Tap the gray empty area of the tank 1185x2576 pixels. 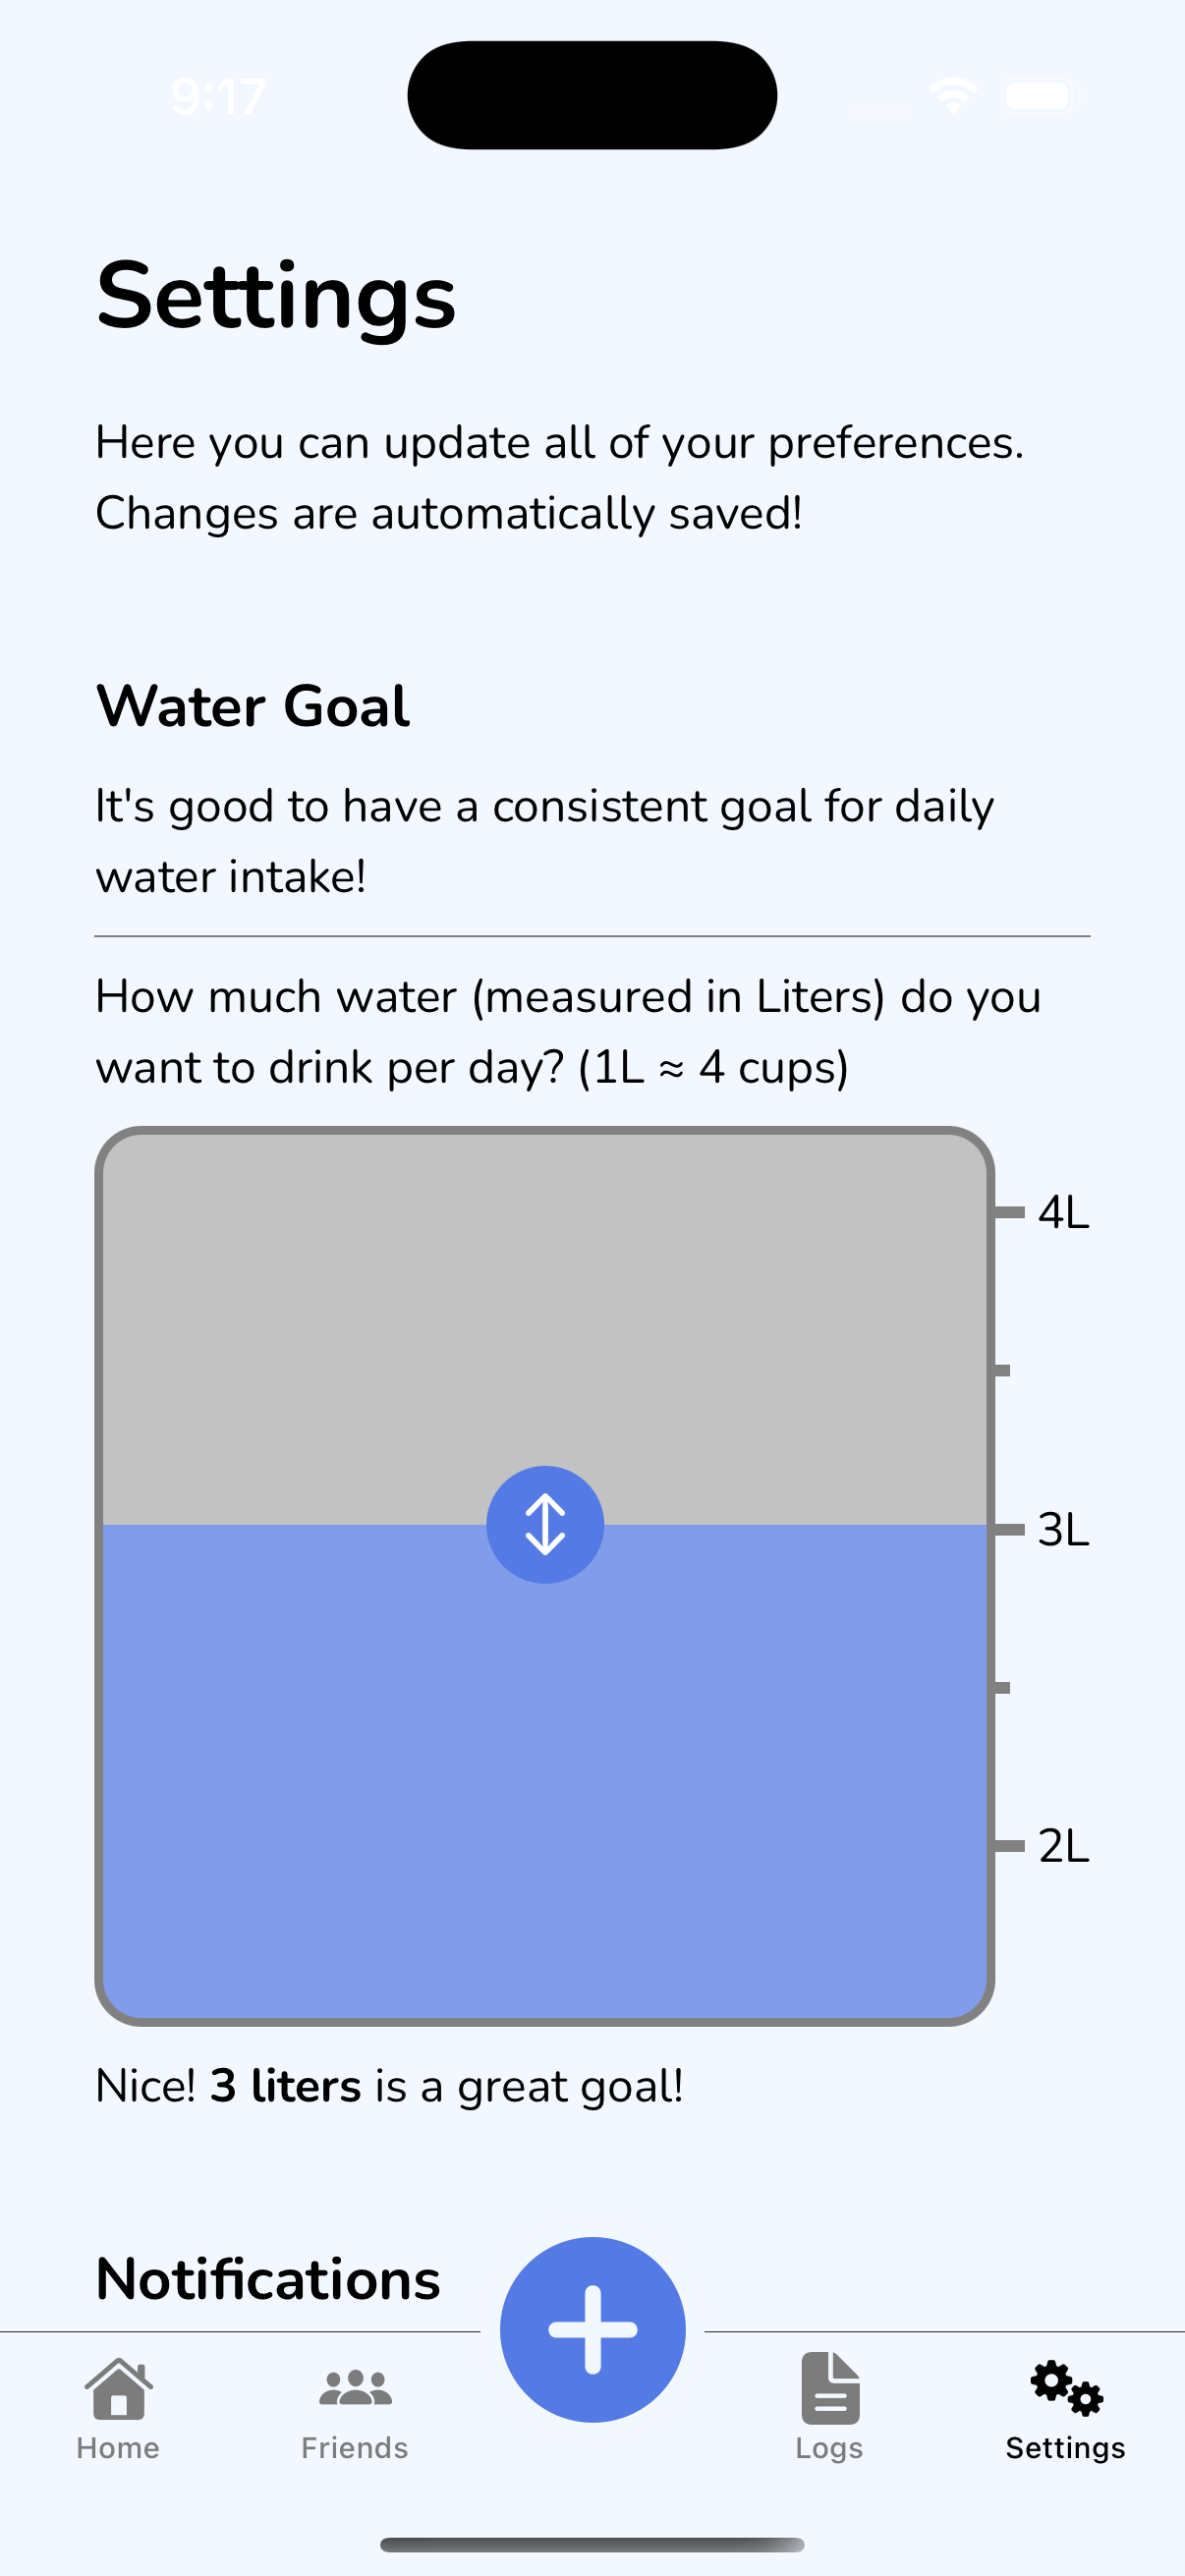pyautogui.click(x=545, y=1300)
